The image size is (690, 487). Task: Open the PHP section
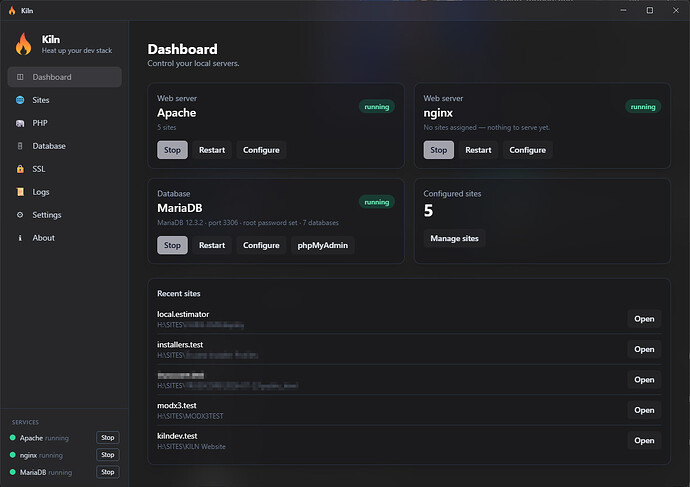point(64,123)
